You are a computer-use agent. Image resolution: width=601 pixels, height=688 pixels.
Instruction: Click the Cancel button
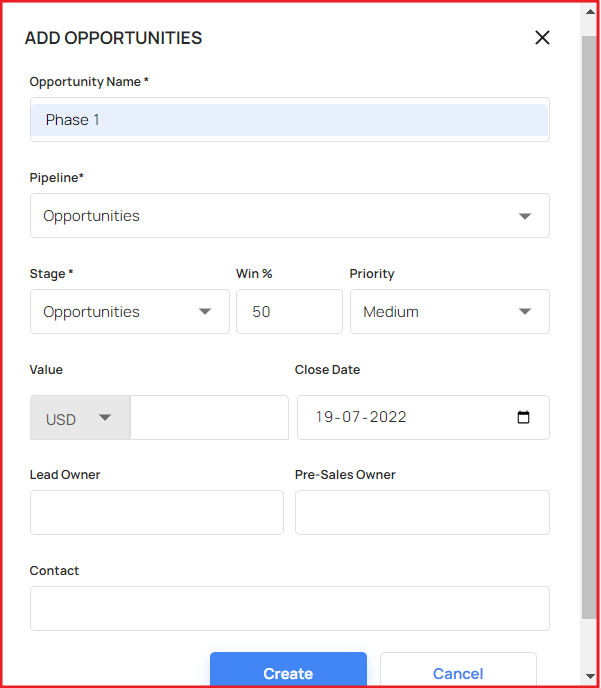(458, 670)
